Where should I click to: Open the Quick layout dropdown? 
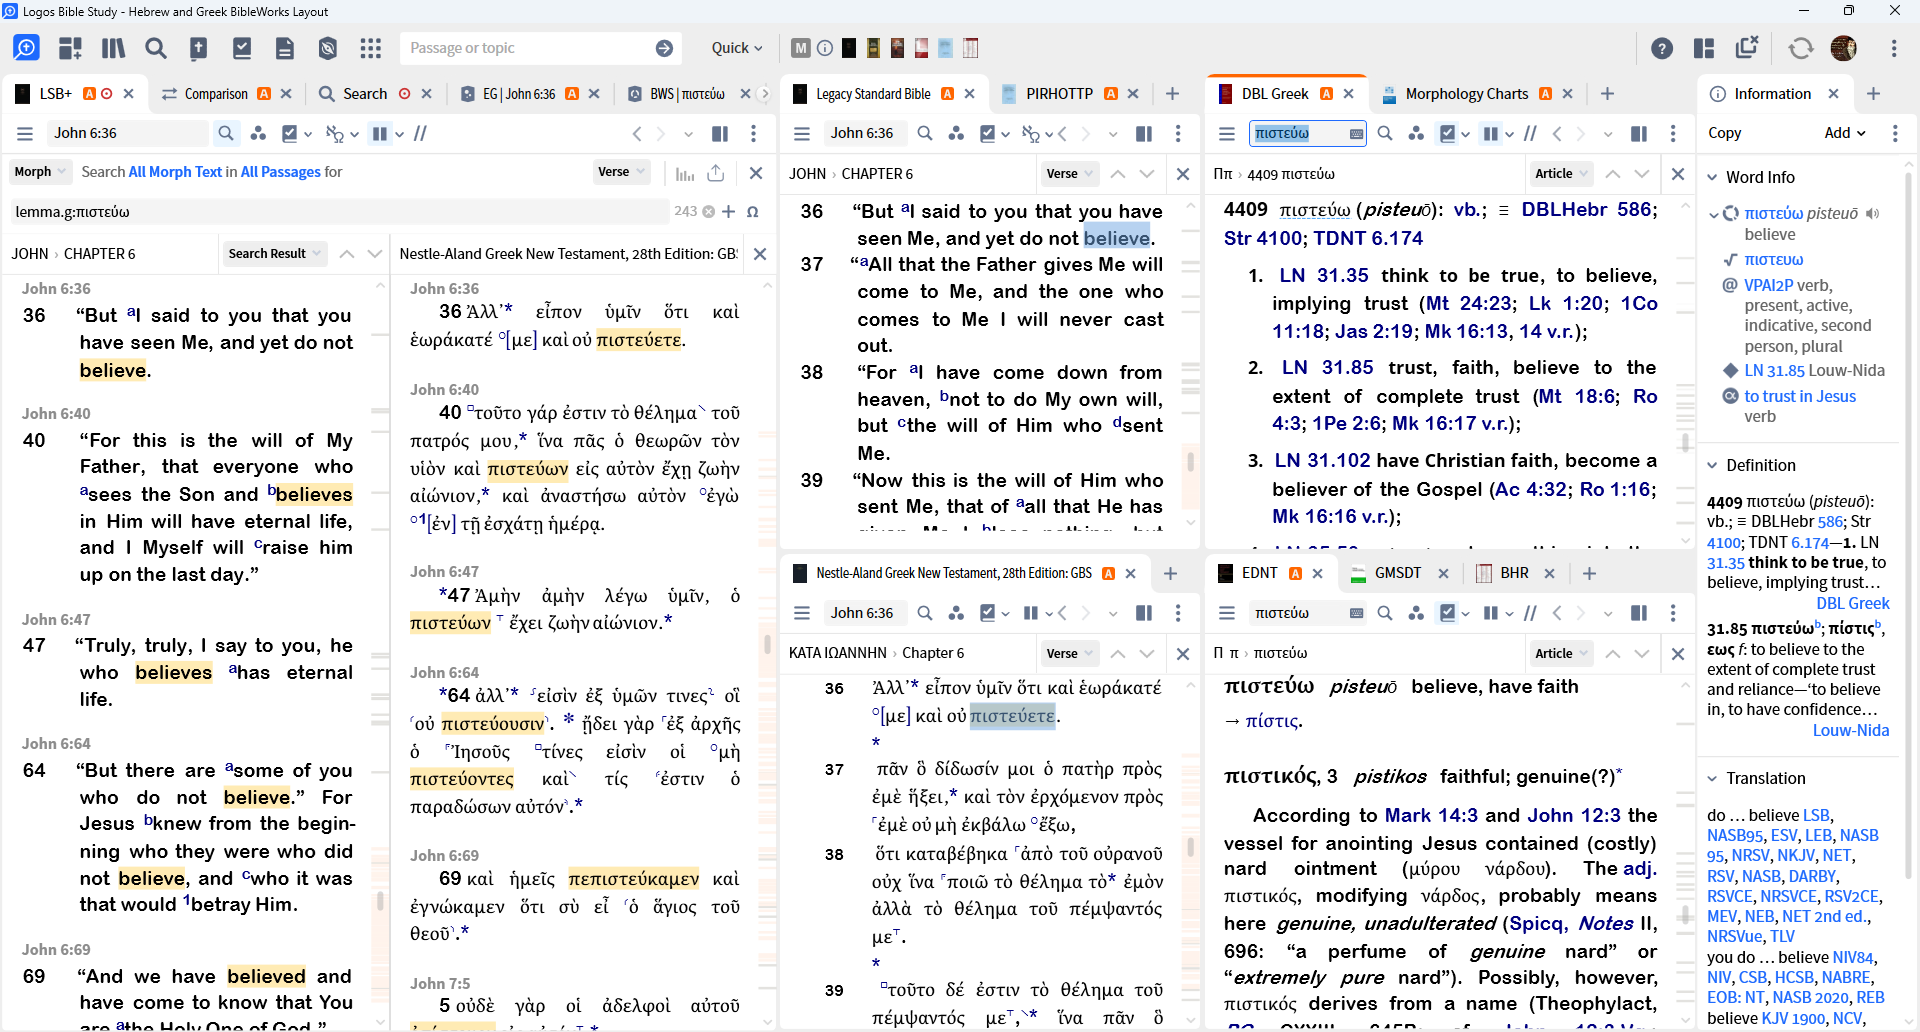click(x=736, y=48)
